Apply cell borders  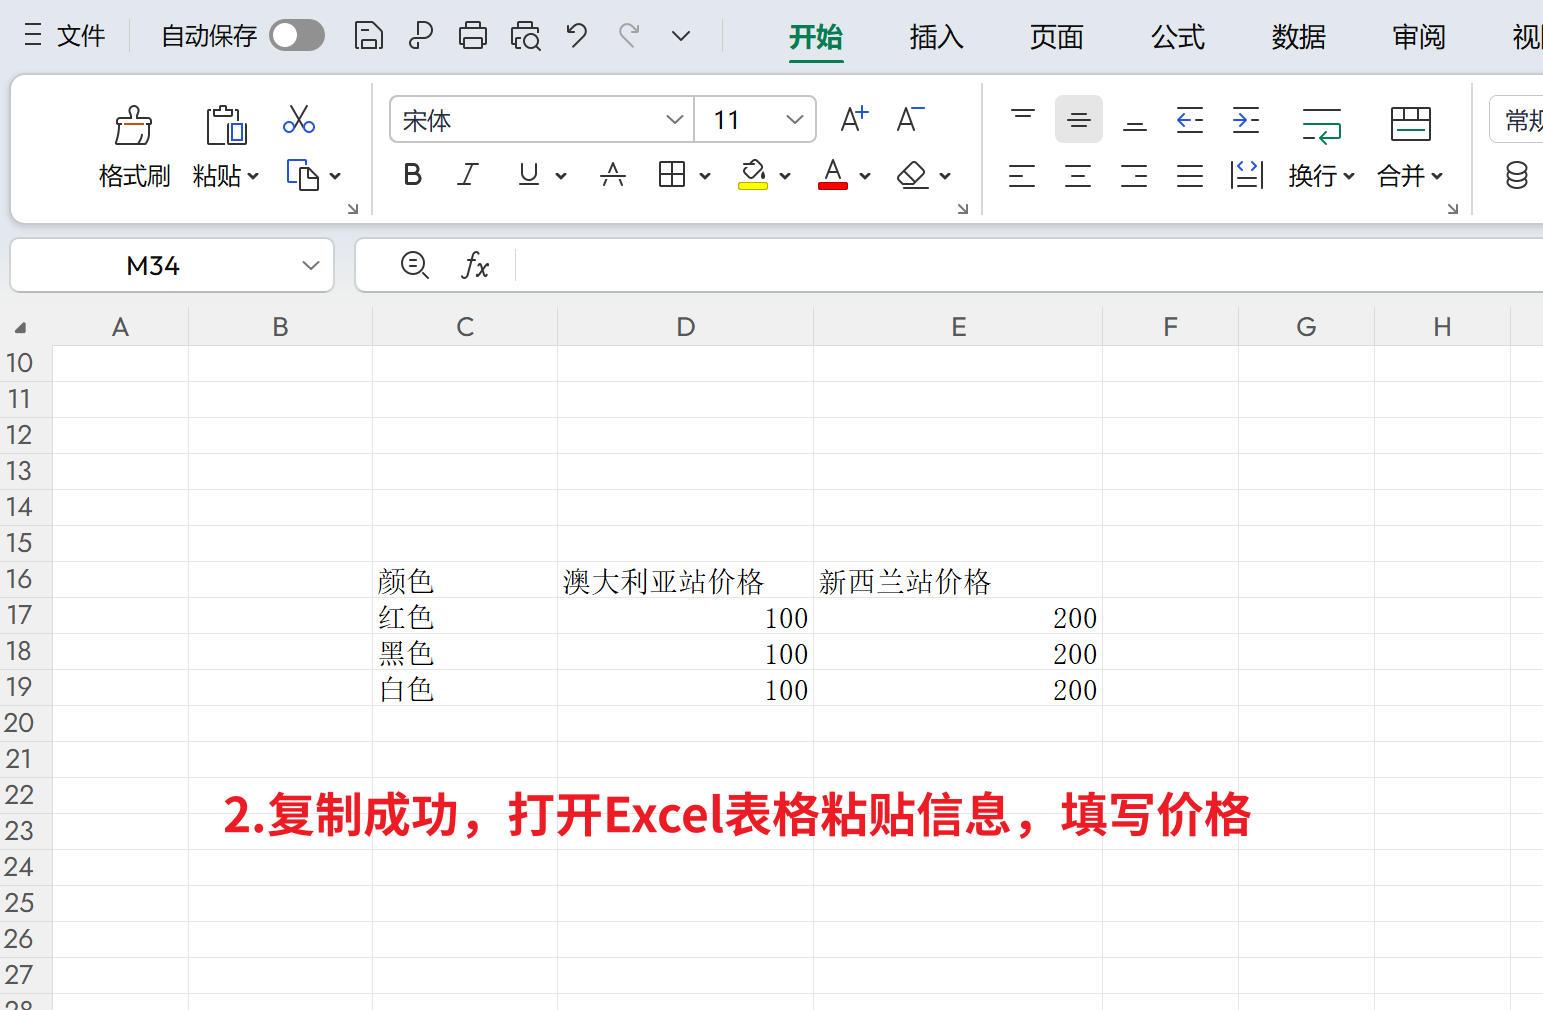[672, 175]
